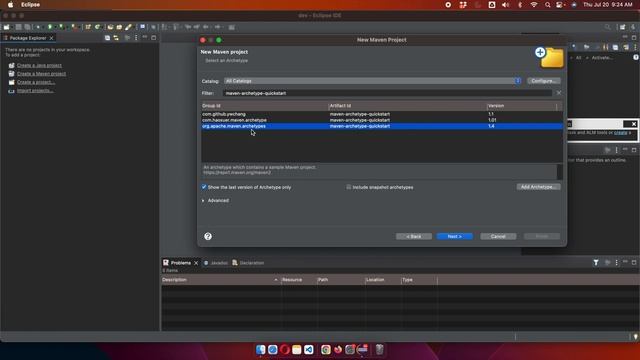Go back with the < Back button
The width and height of the screenshot is (640, 360).
pos(413,236)
